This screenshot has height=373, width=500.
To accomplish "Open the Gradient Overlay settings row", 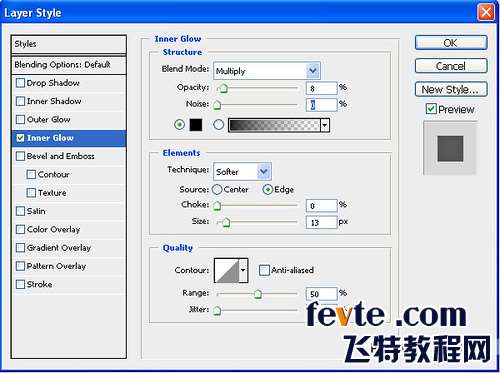I will (69, 248).
